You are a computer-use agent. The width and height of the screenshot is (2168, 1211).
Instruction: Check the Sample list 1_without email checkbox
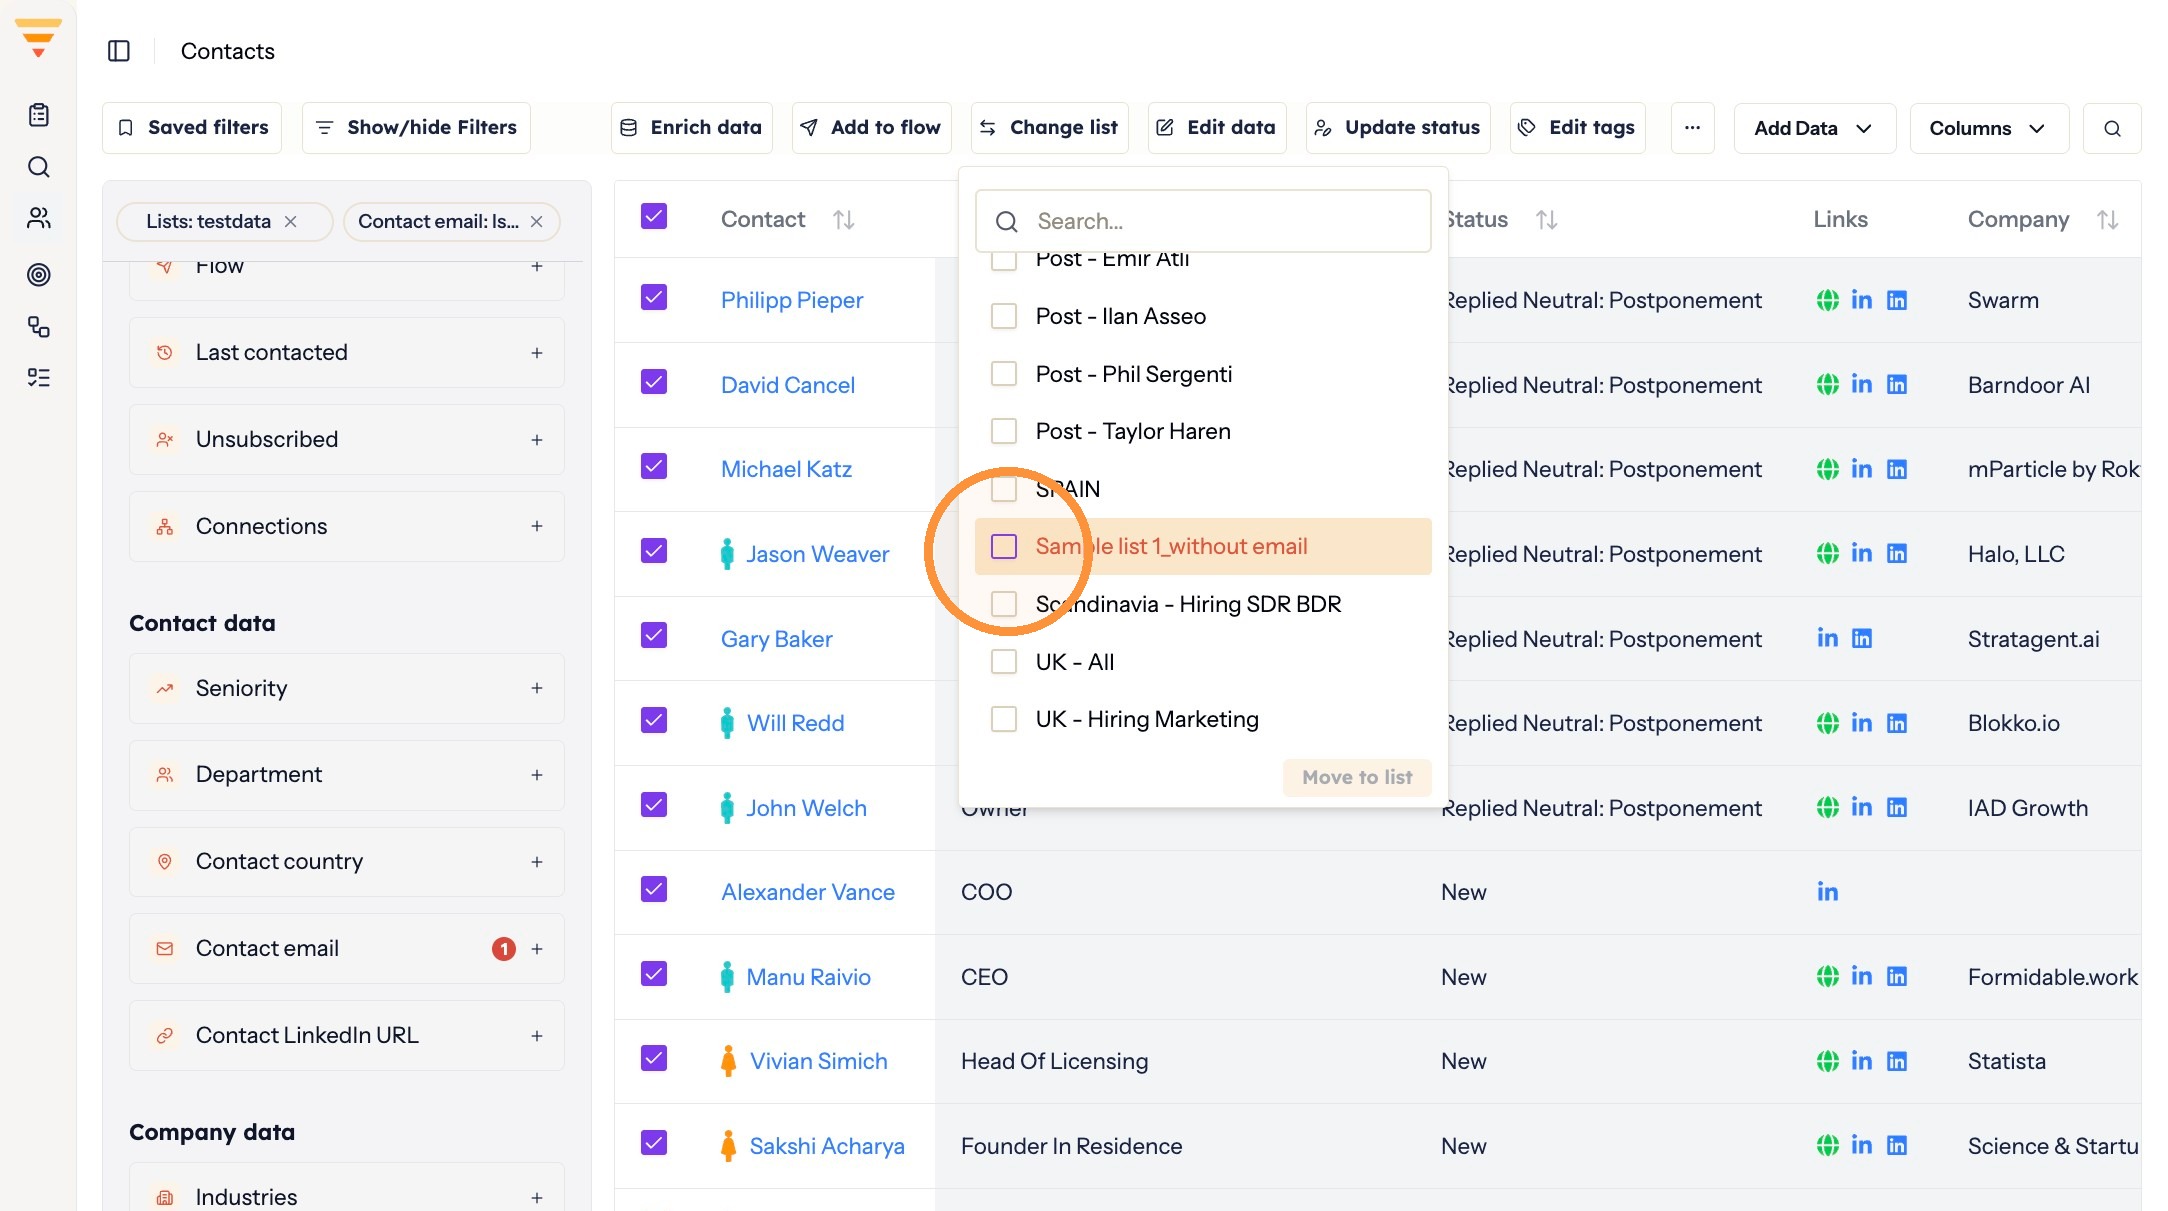pos(1003,546)
